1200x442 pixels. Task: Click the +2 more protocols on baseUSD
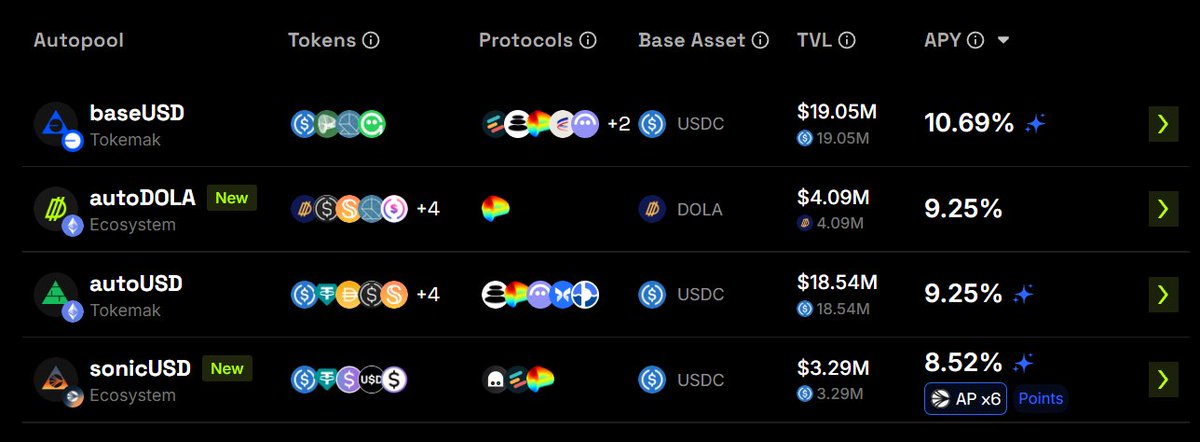[619, 125]
